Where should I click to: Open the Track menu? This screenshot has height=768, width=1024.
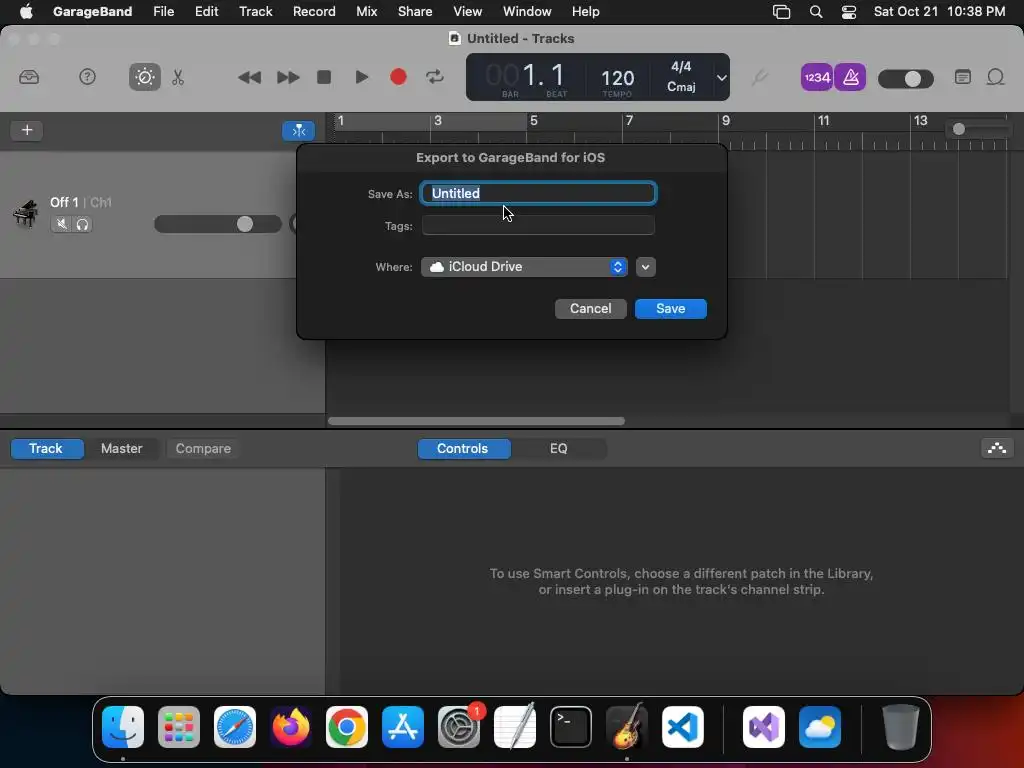(255, 11)
